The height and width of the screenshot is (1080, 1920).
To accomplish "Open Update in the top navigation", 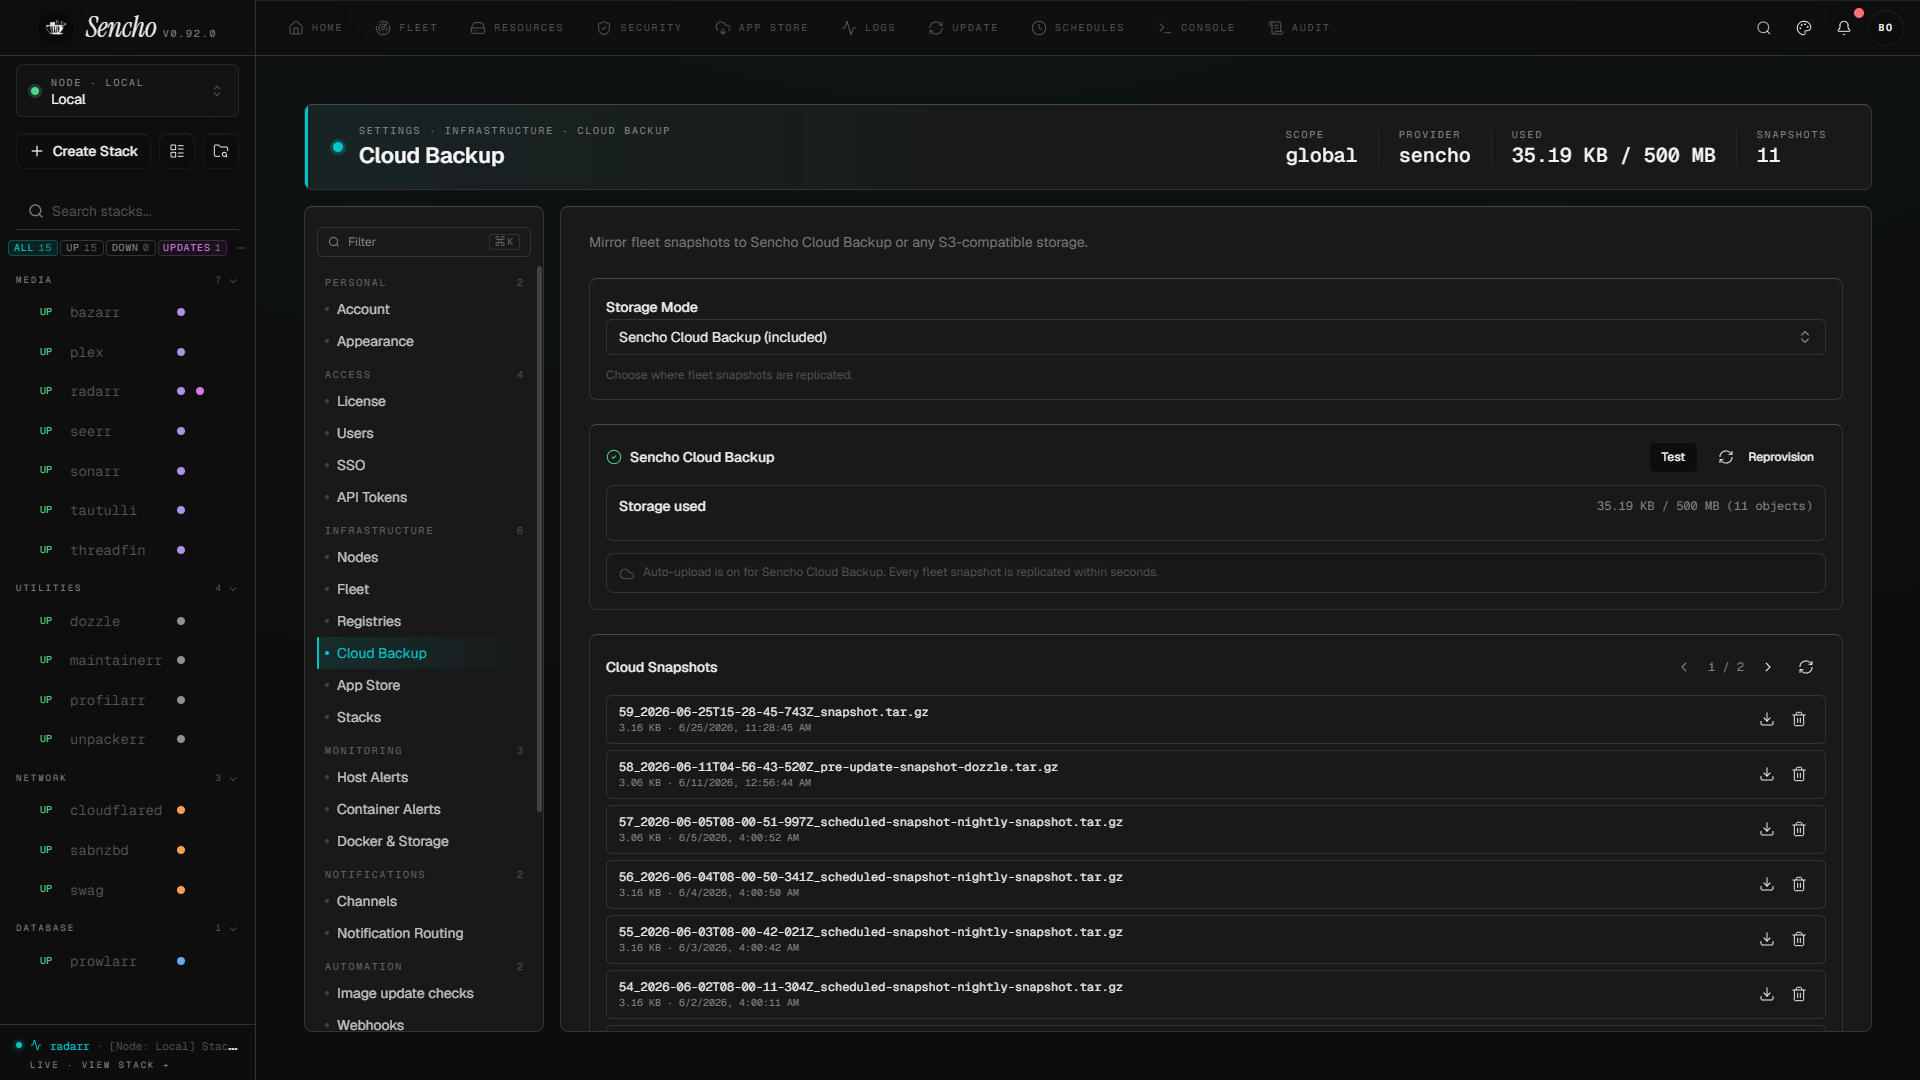I will click(963, 28).
